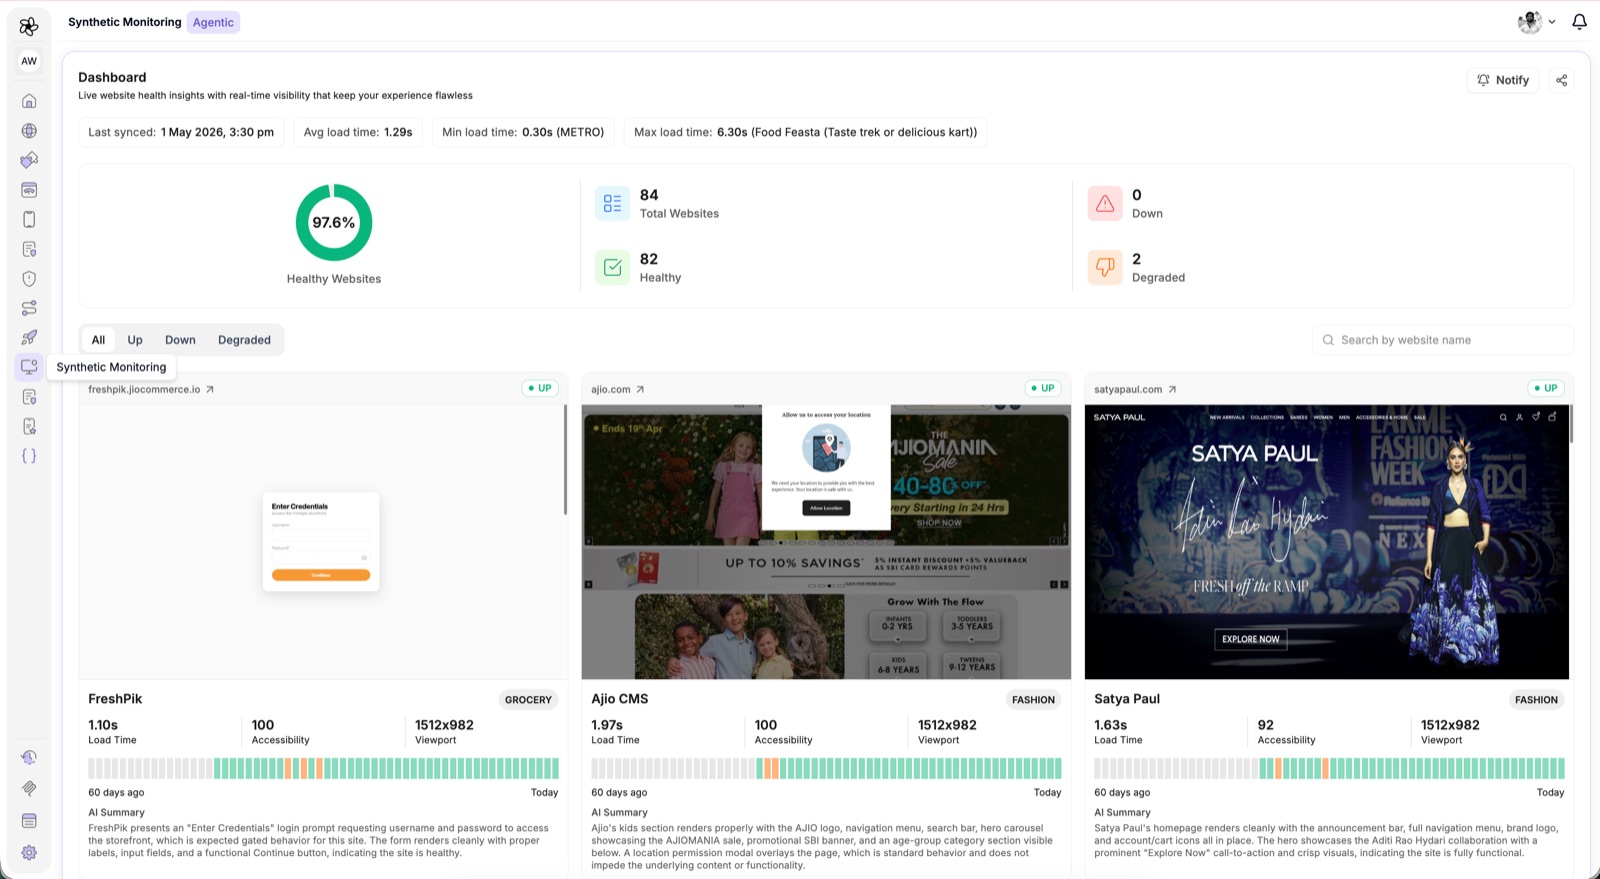This screenshot has width=1600, height=879.
Task: Click the Down warning triangle icon
Action: click(1105, 203)
